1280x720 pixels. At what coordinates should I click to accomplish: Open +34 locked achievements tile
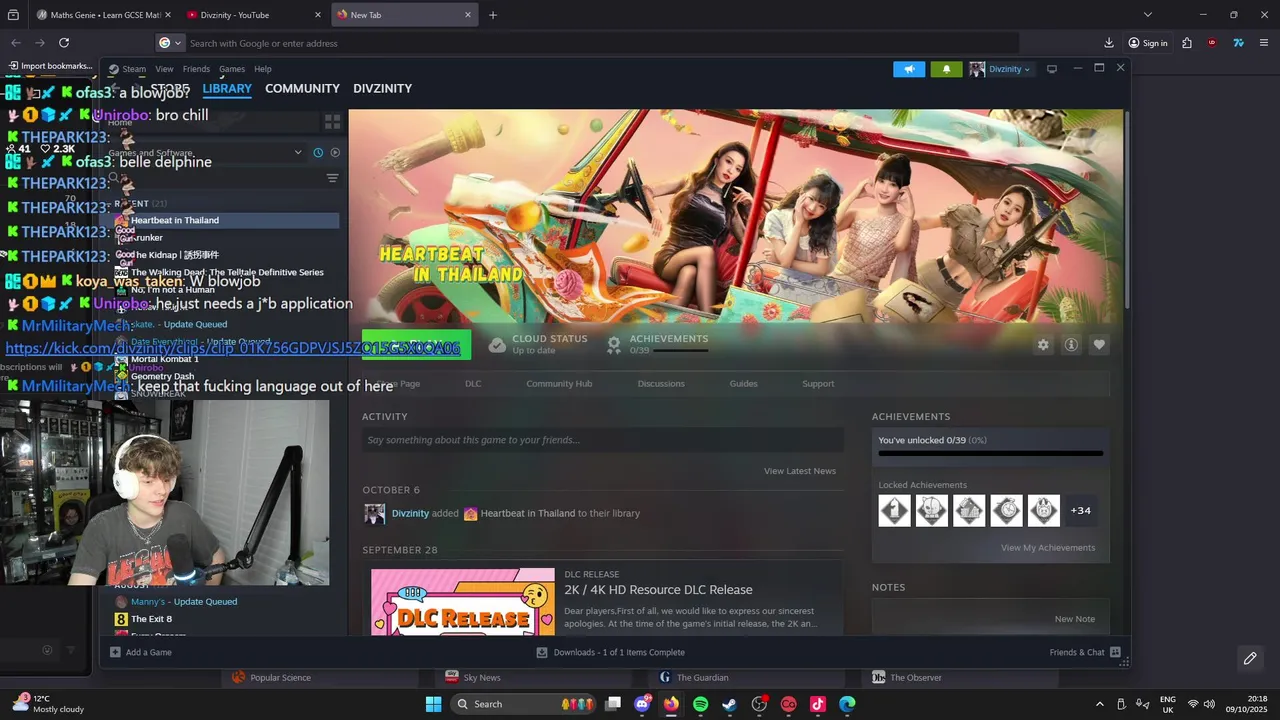click(1080, 510)
